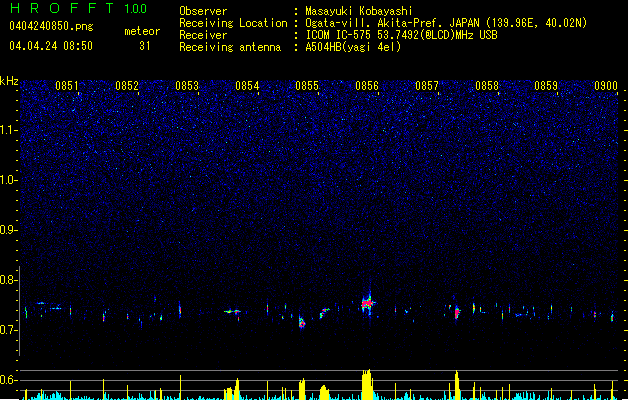Viewport: 629px width, 400px height.
Task: Click the version number 1.00
Action: 136,9
